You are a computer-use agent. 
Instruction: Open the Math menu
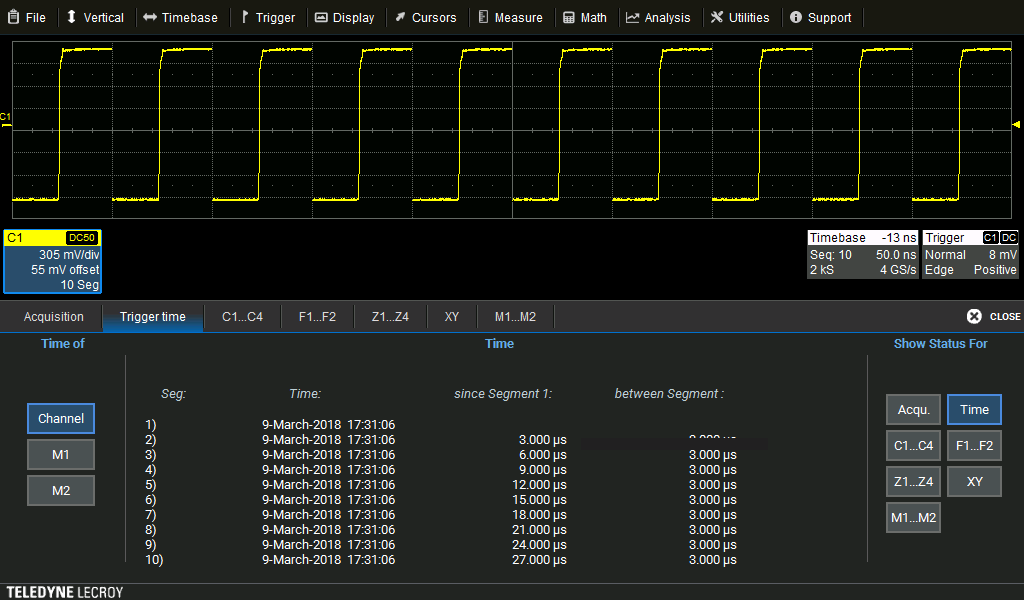coord(585,17)
